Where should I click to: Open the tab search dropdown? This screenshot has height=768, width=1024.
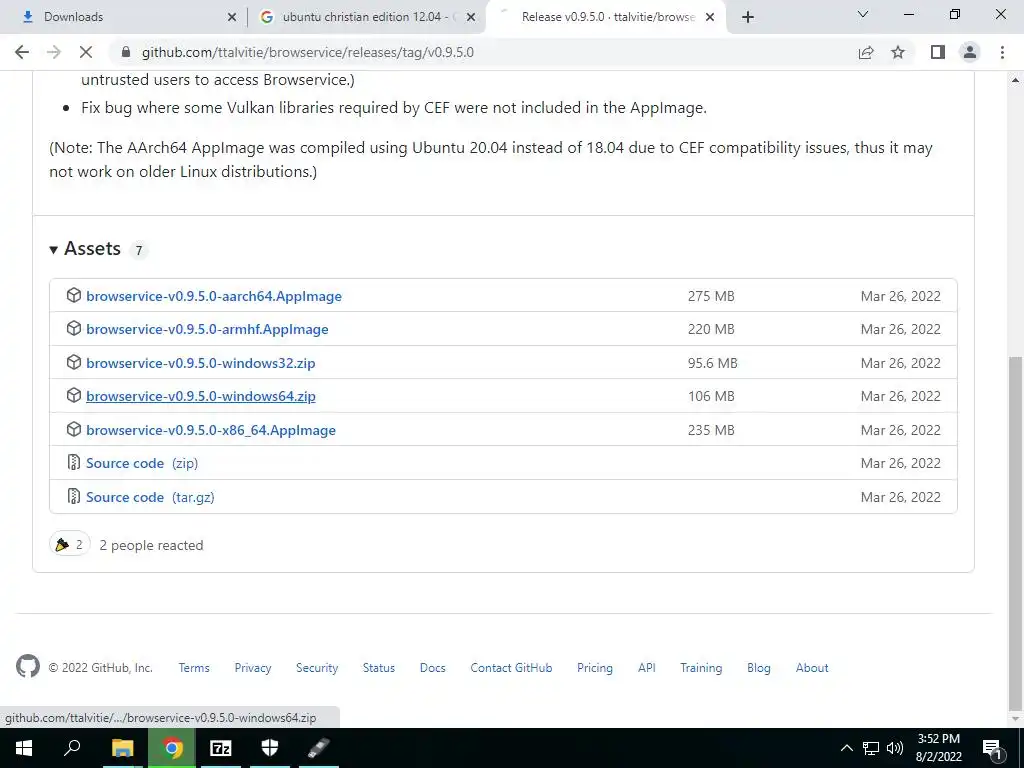[863, 14]
